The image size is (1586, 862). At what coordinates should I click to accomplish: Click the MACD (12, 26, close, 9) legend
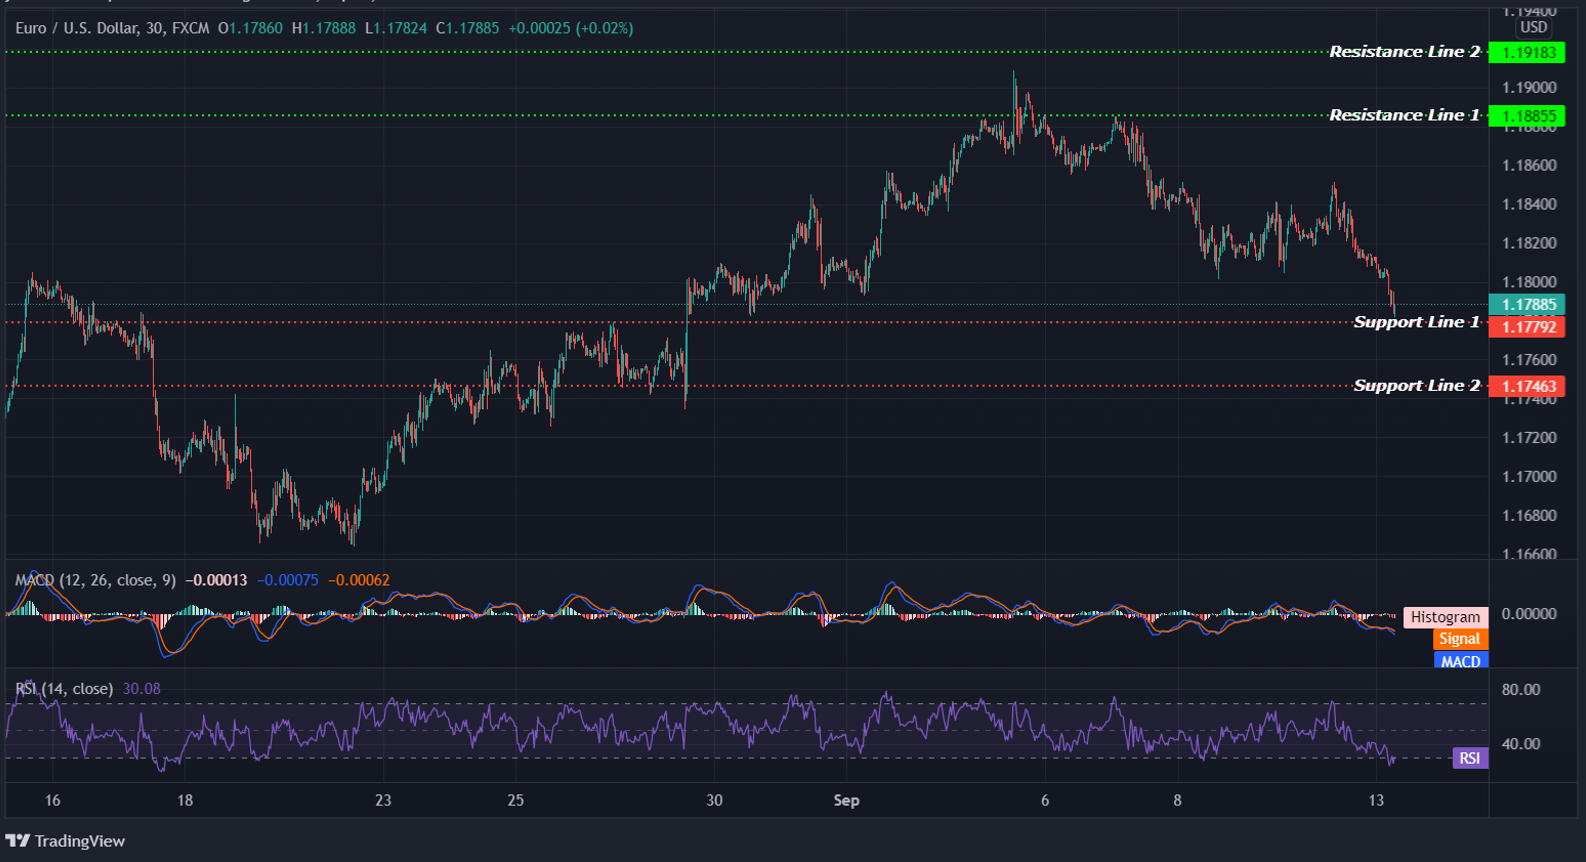95,580
